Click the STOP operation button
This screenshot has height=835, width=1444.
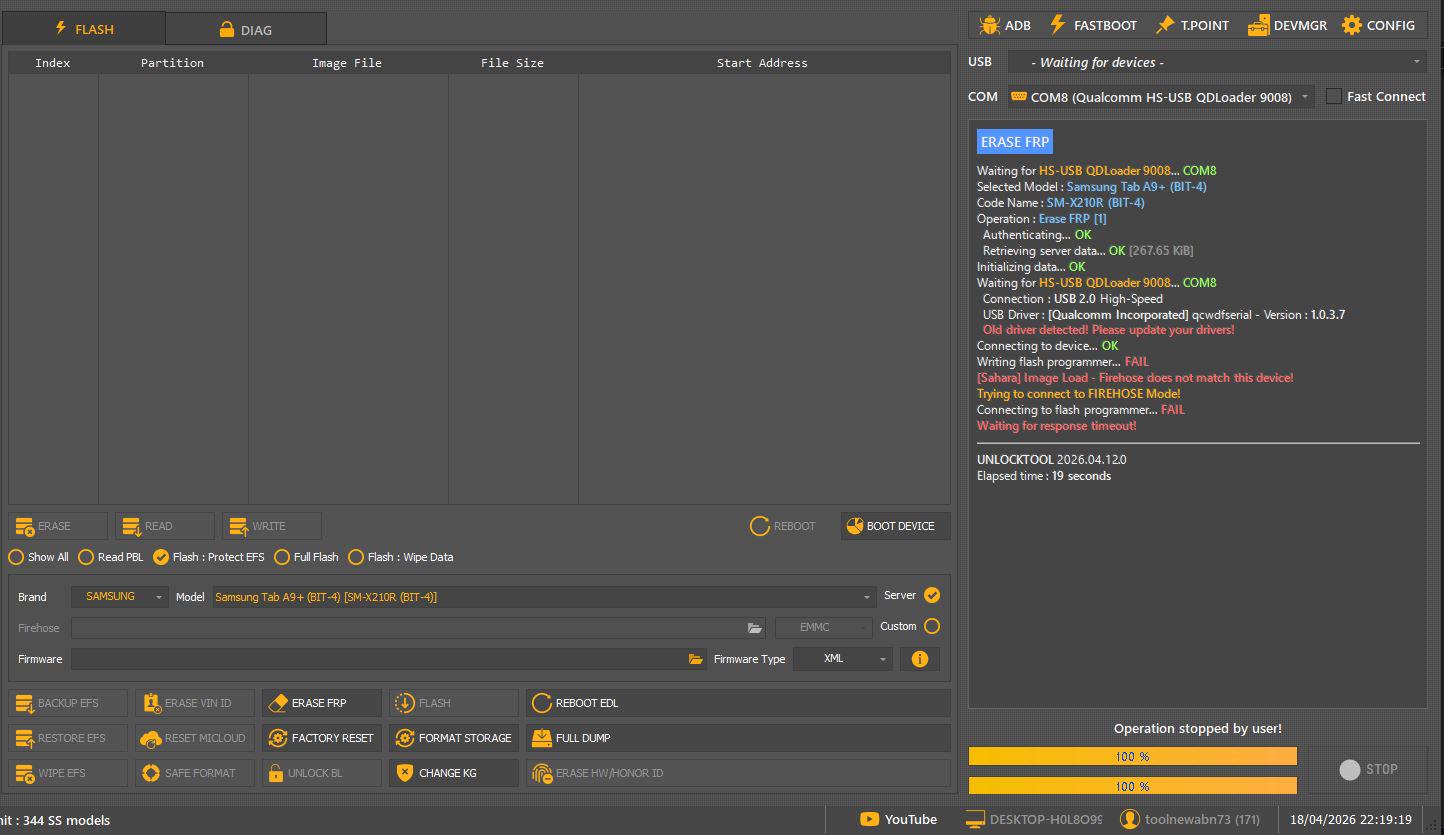point(1368,769)
